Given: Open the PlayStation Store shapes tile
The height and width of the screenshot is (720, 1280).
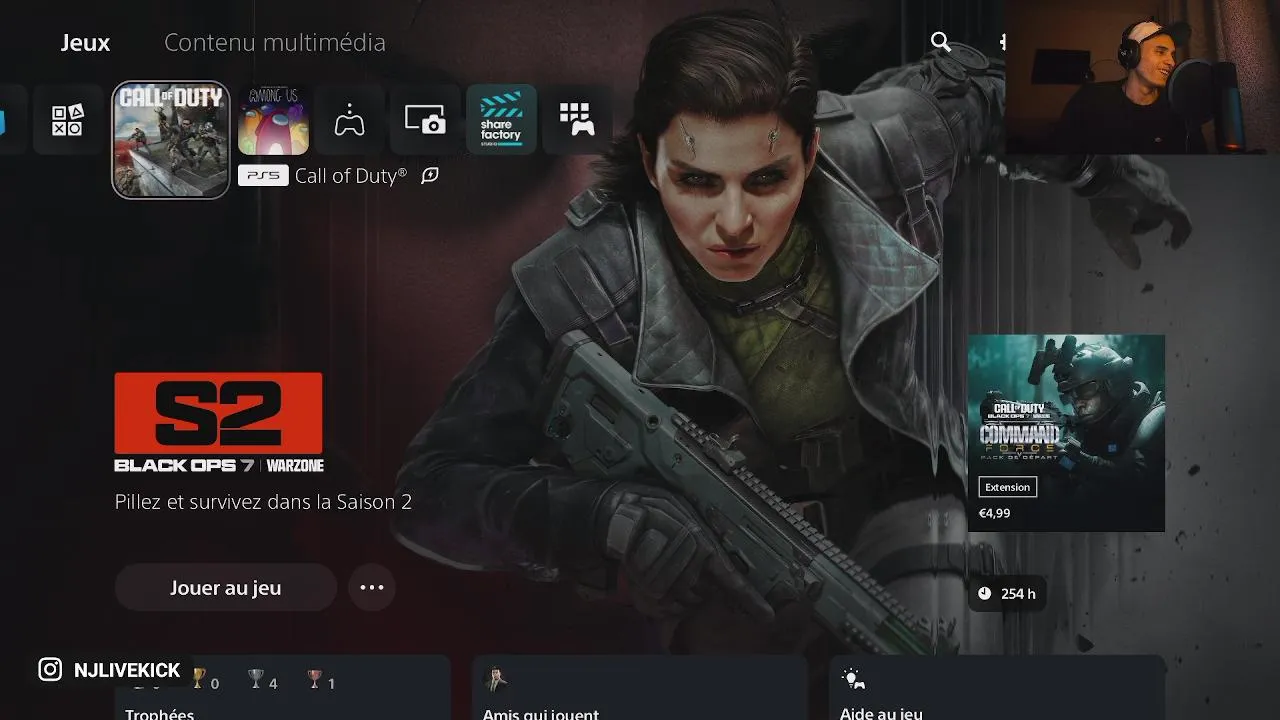Looking at the screenshot, I should click(x=67, y=120).
